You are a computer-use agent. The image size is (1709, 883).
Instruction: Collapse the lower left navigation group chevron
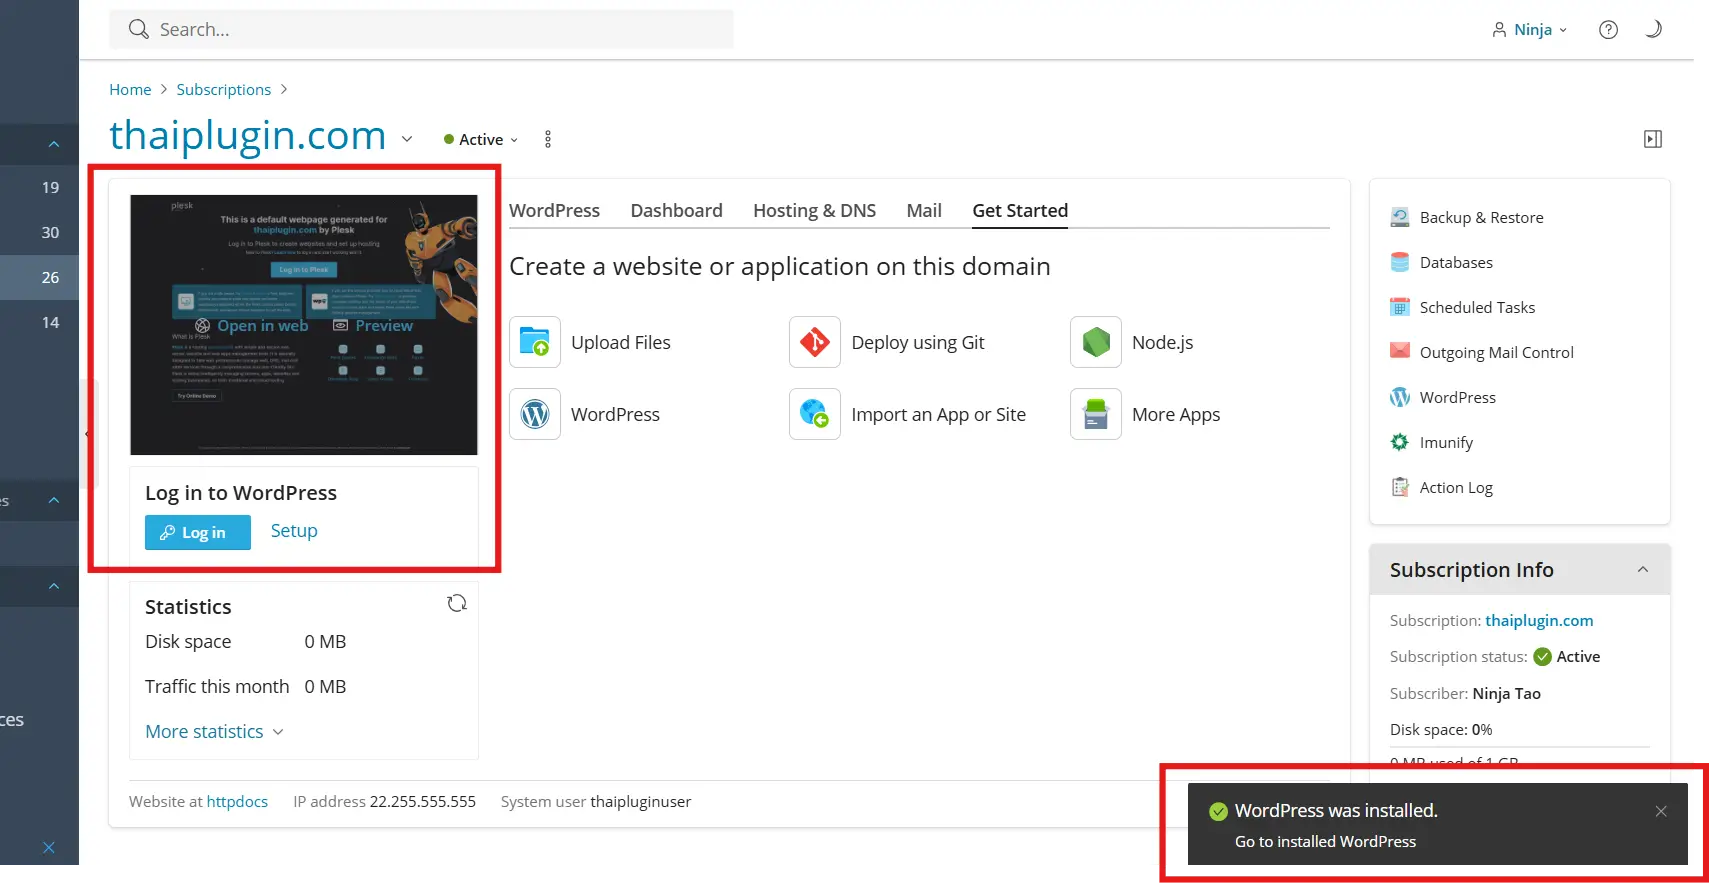[x=54, y=586]
